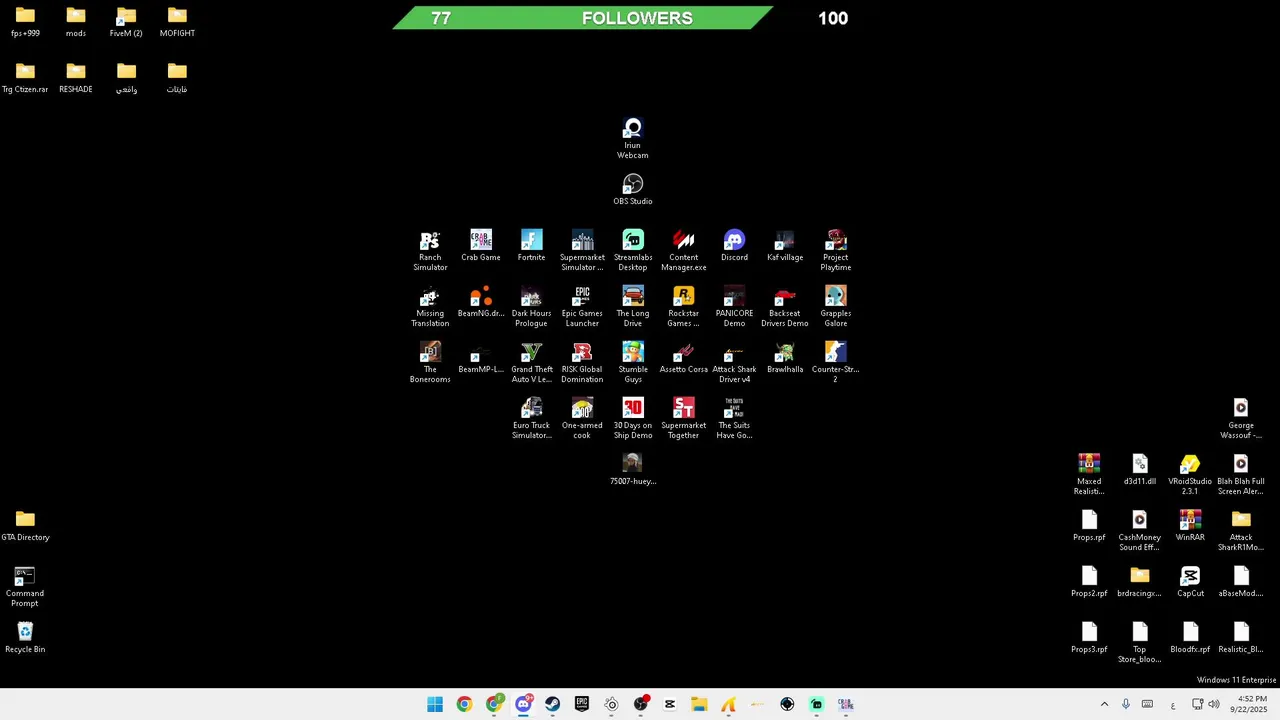Show hidden system tray icons chevron

(x=1104, y=704)
